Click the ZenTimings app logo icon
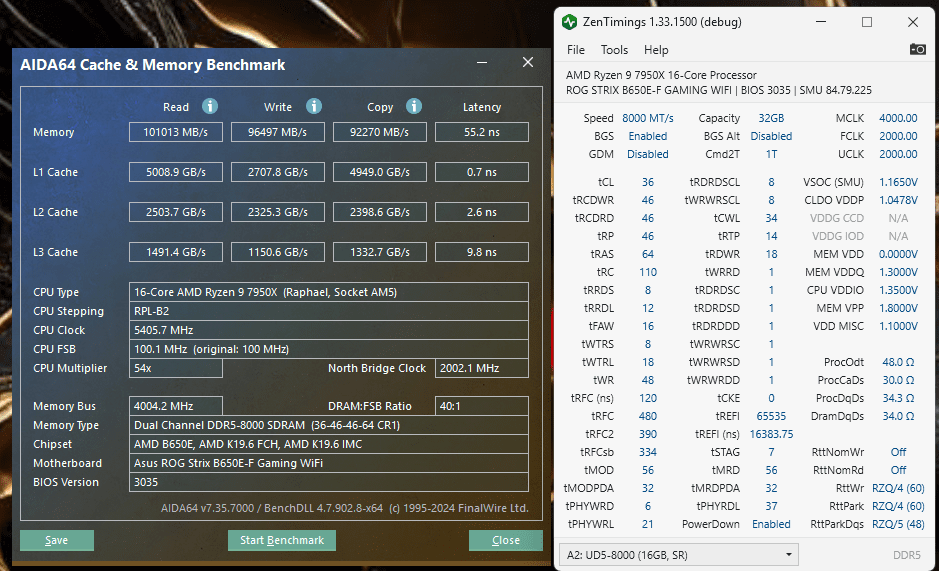The height and width of the screenshot is (571, 939). 570,22
